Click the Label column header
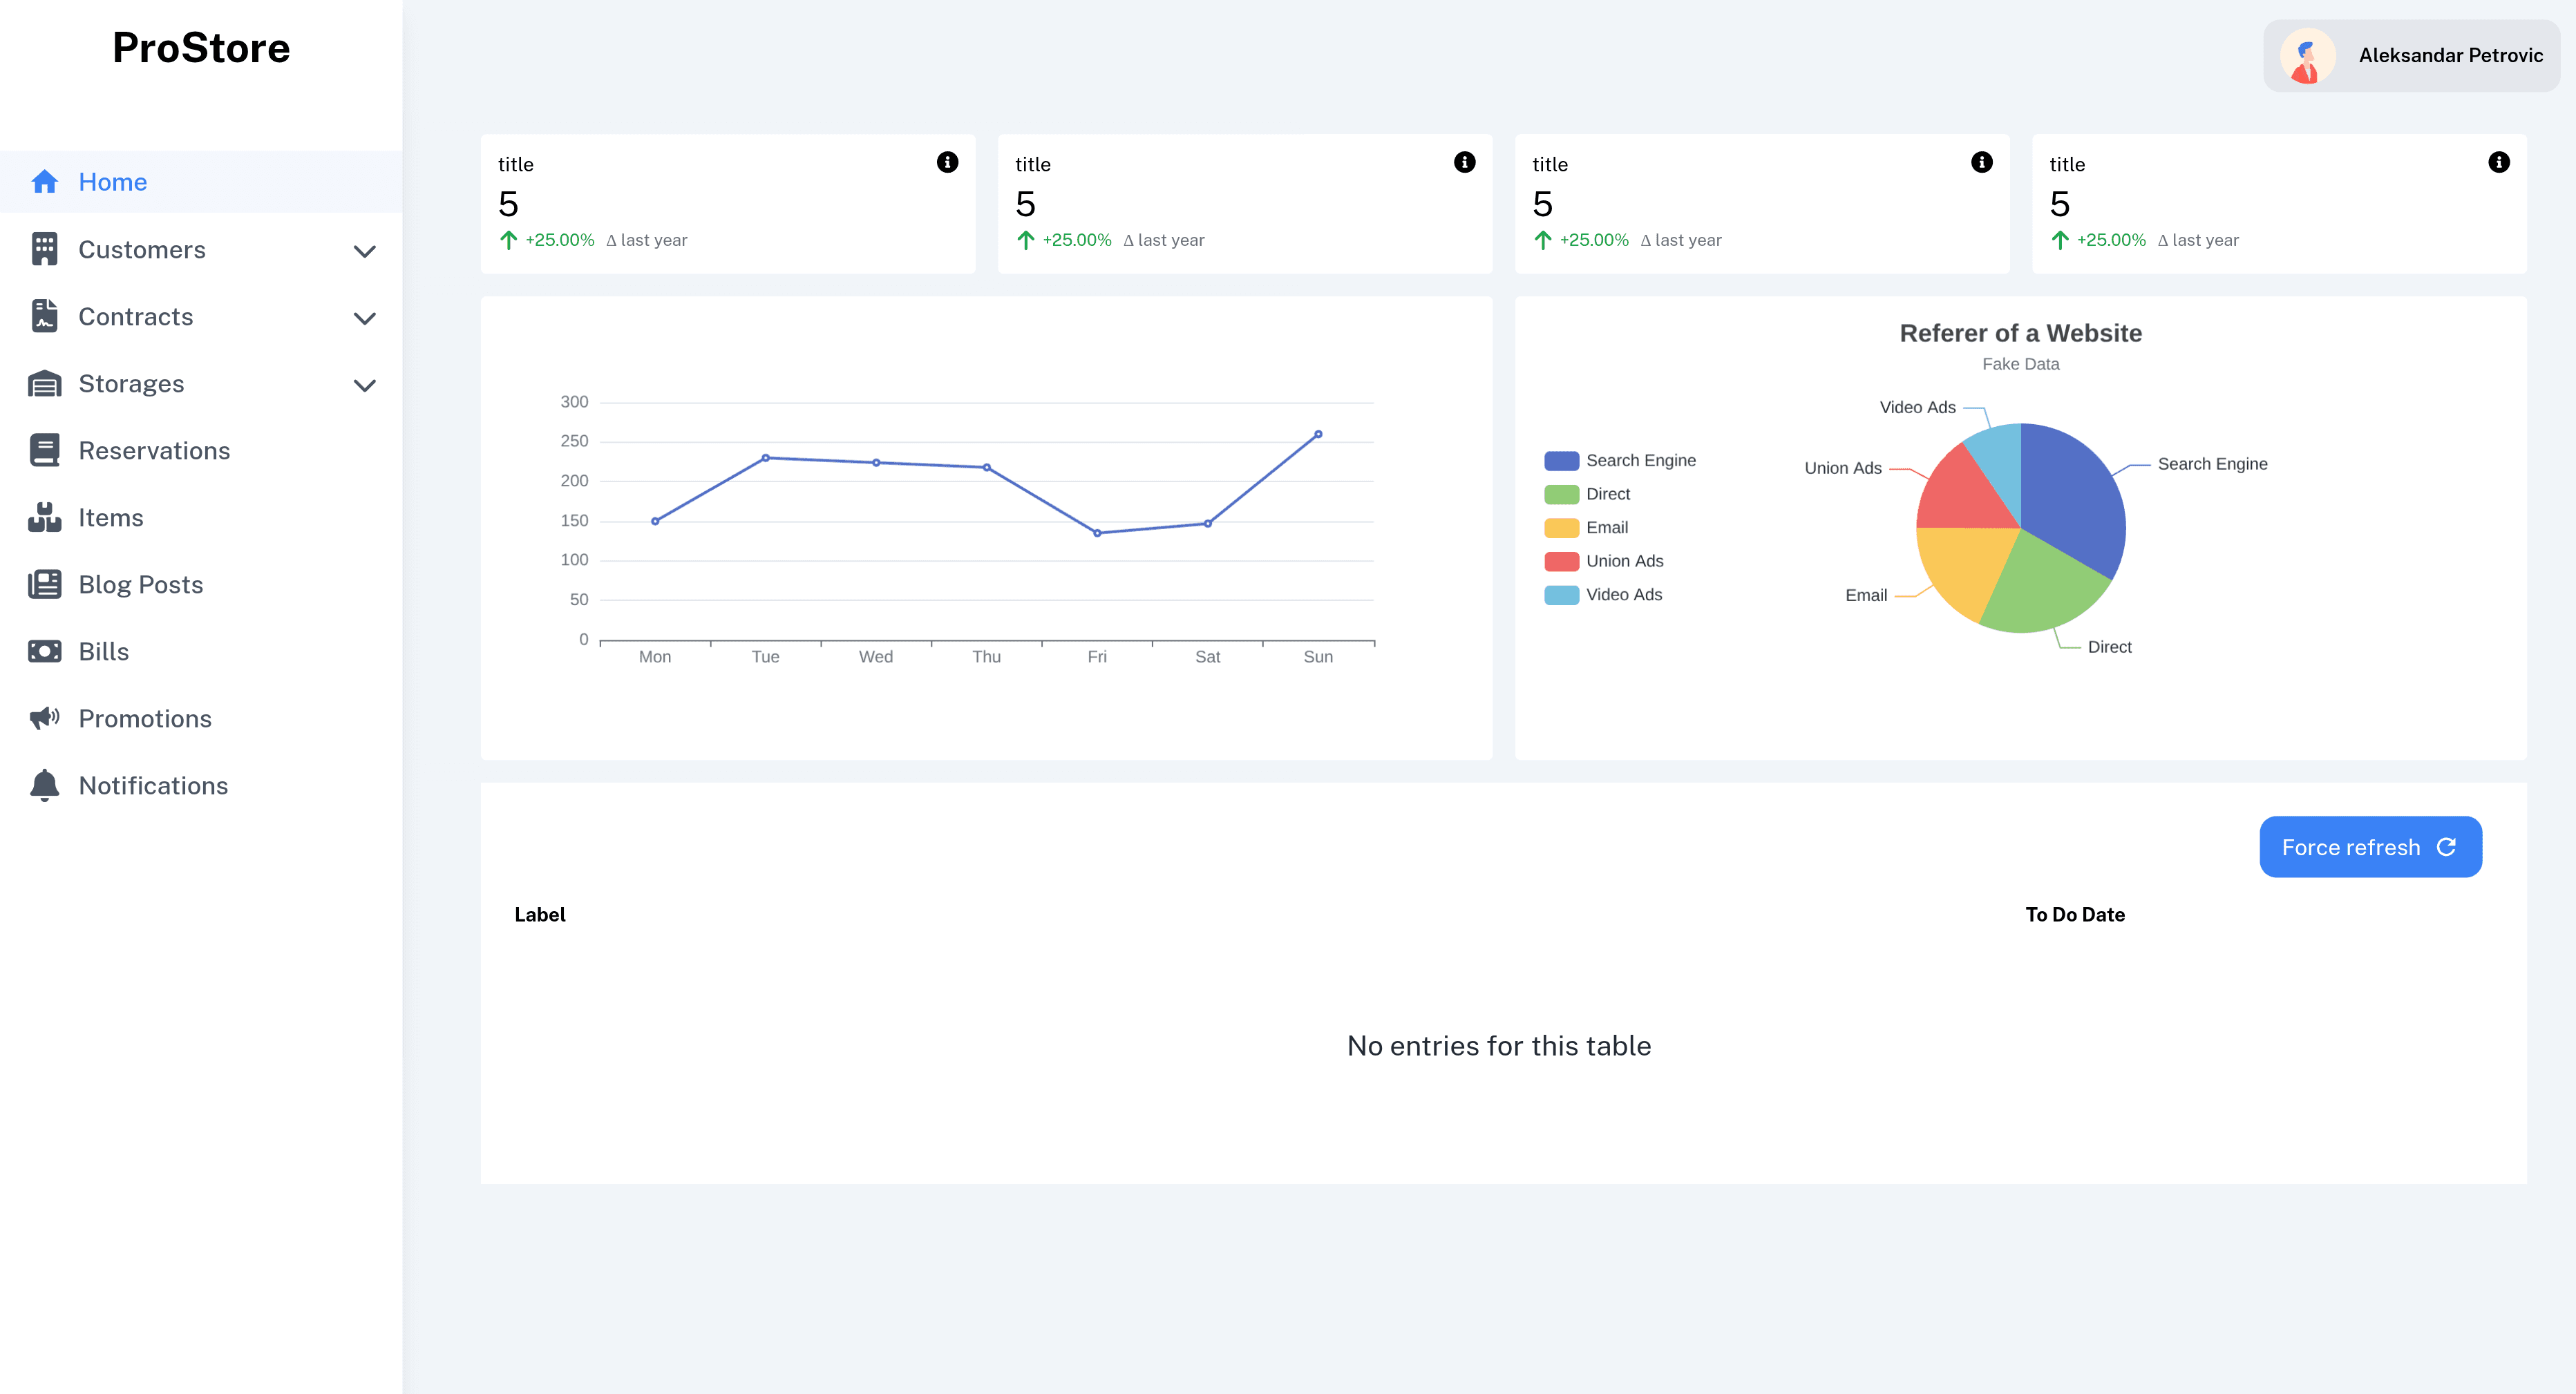 (x=539, y=914)
